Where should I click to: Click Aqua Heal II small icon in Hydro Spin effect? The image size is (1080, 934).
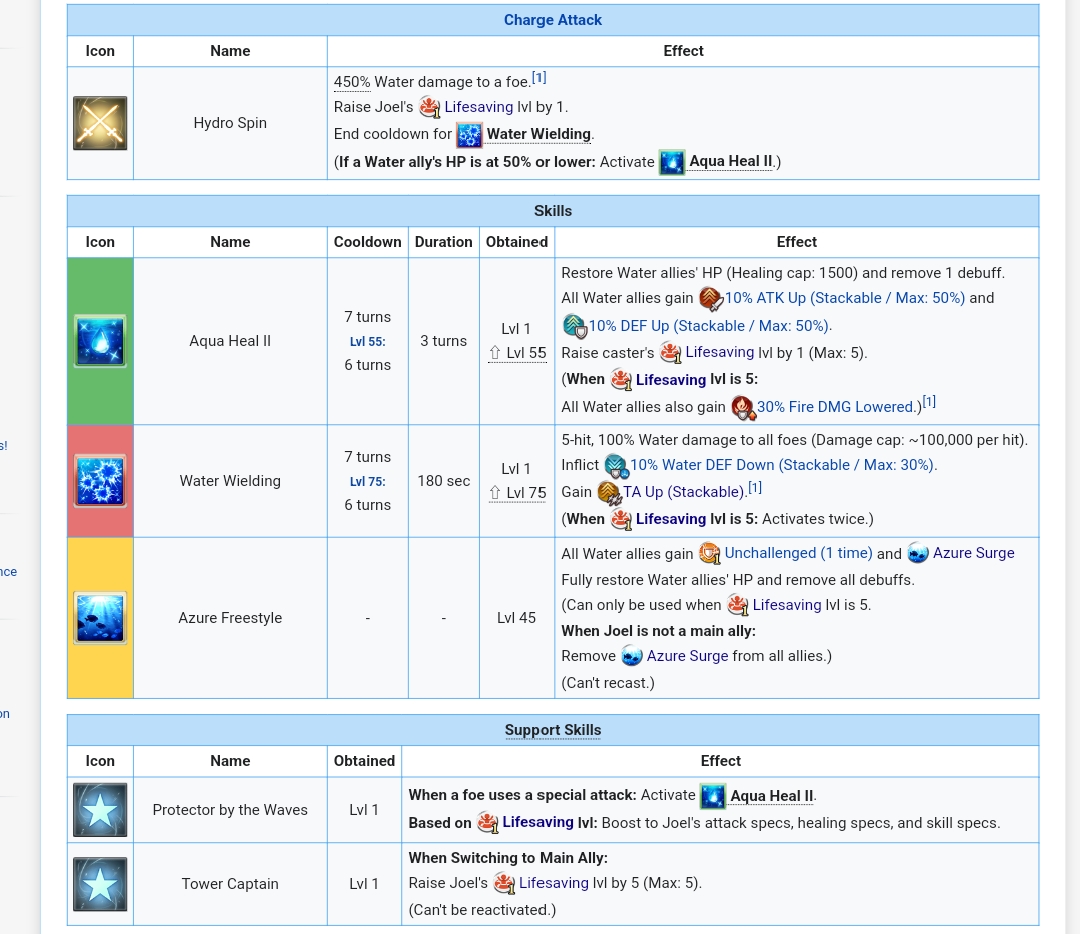coord(672,163)
